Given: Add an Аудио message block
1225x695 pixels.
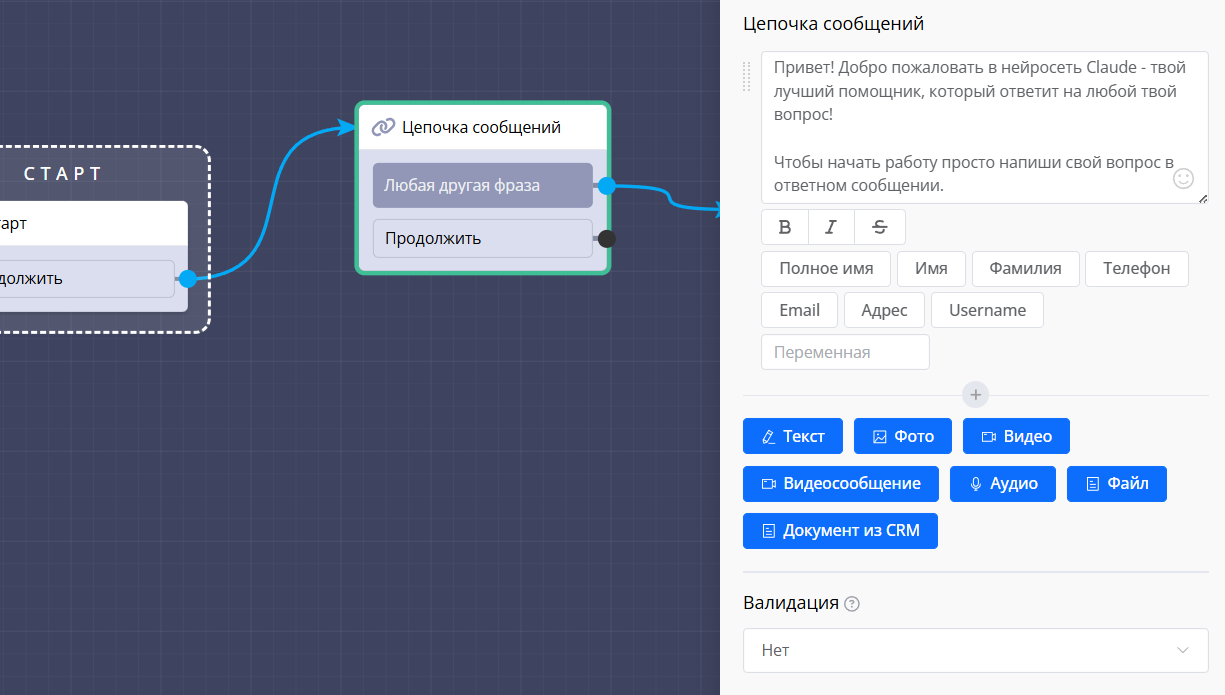Looking at the screenshot, I should click(x=1002, y=484).
